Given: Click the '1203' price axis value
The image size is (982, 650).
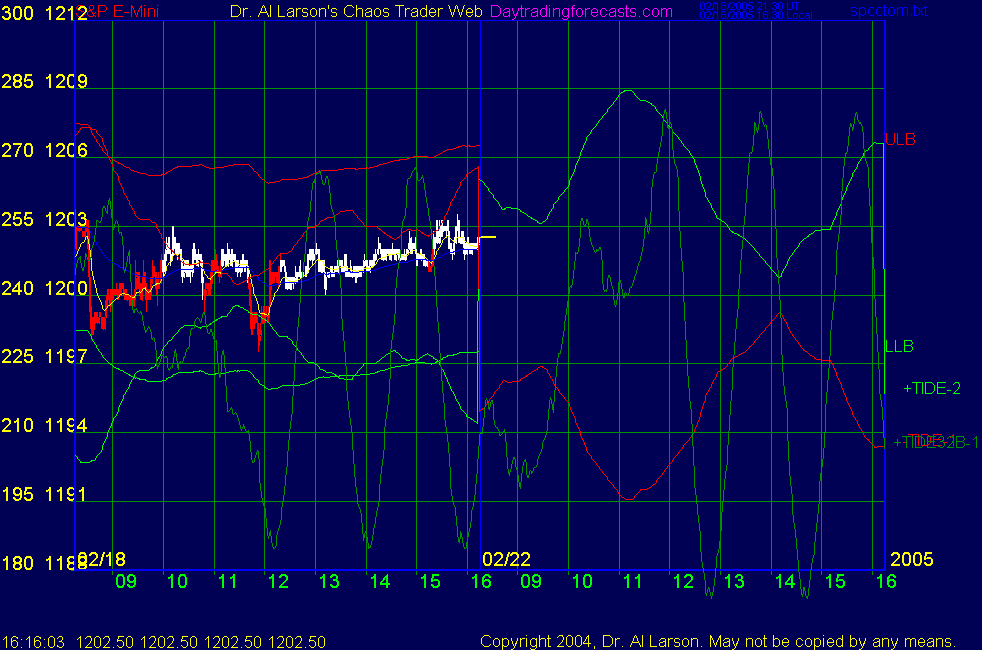Looking at the screenshot, I should 66,219.
